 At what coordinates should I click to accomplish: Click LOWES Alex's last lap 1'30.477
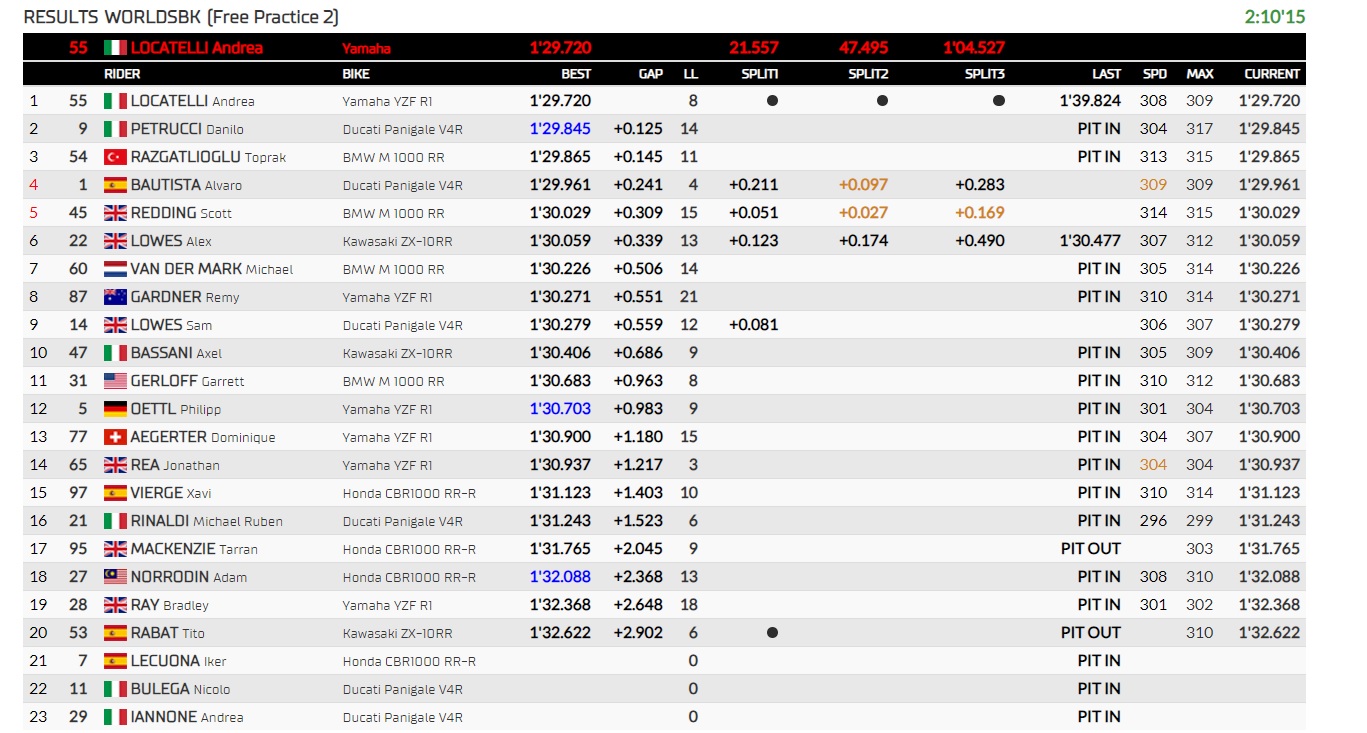click(x=1090, y=241)
